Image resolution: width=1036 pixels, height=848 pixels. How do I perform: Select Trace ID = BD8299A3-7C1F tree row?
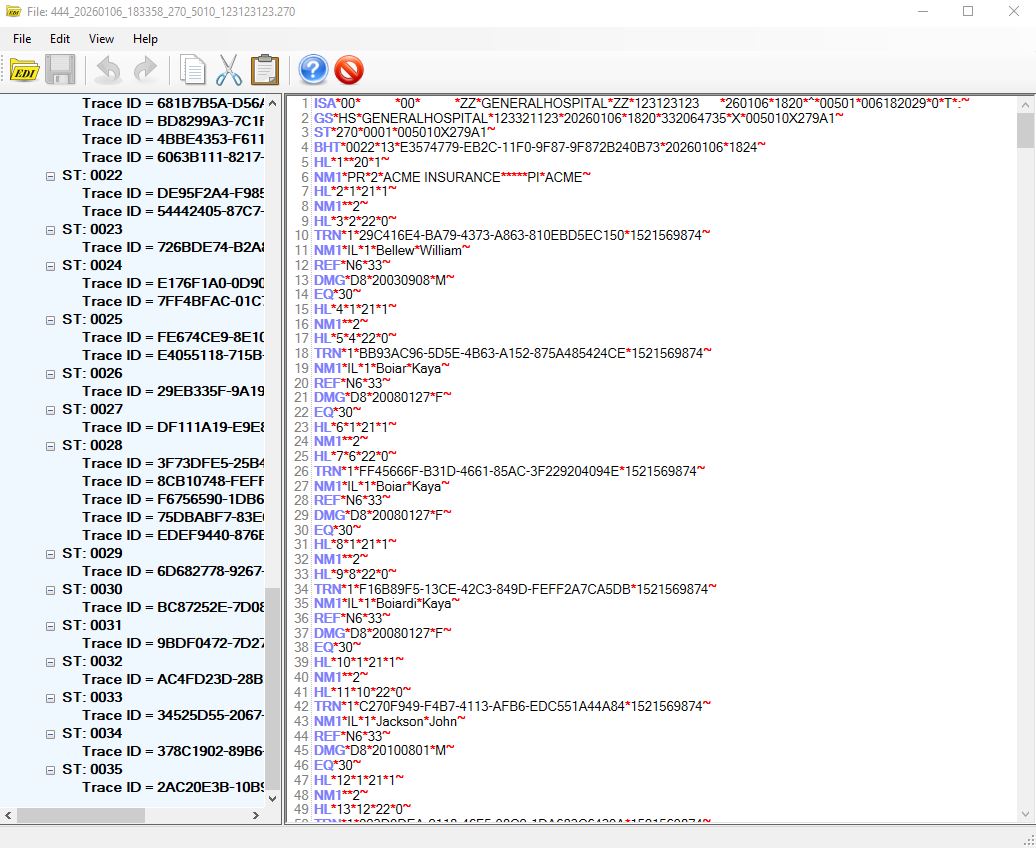tap(173, 121)
